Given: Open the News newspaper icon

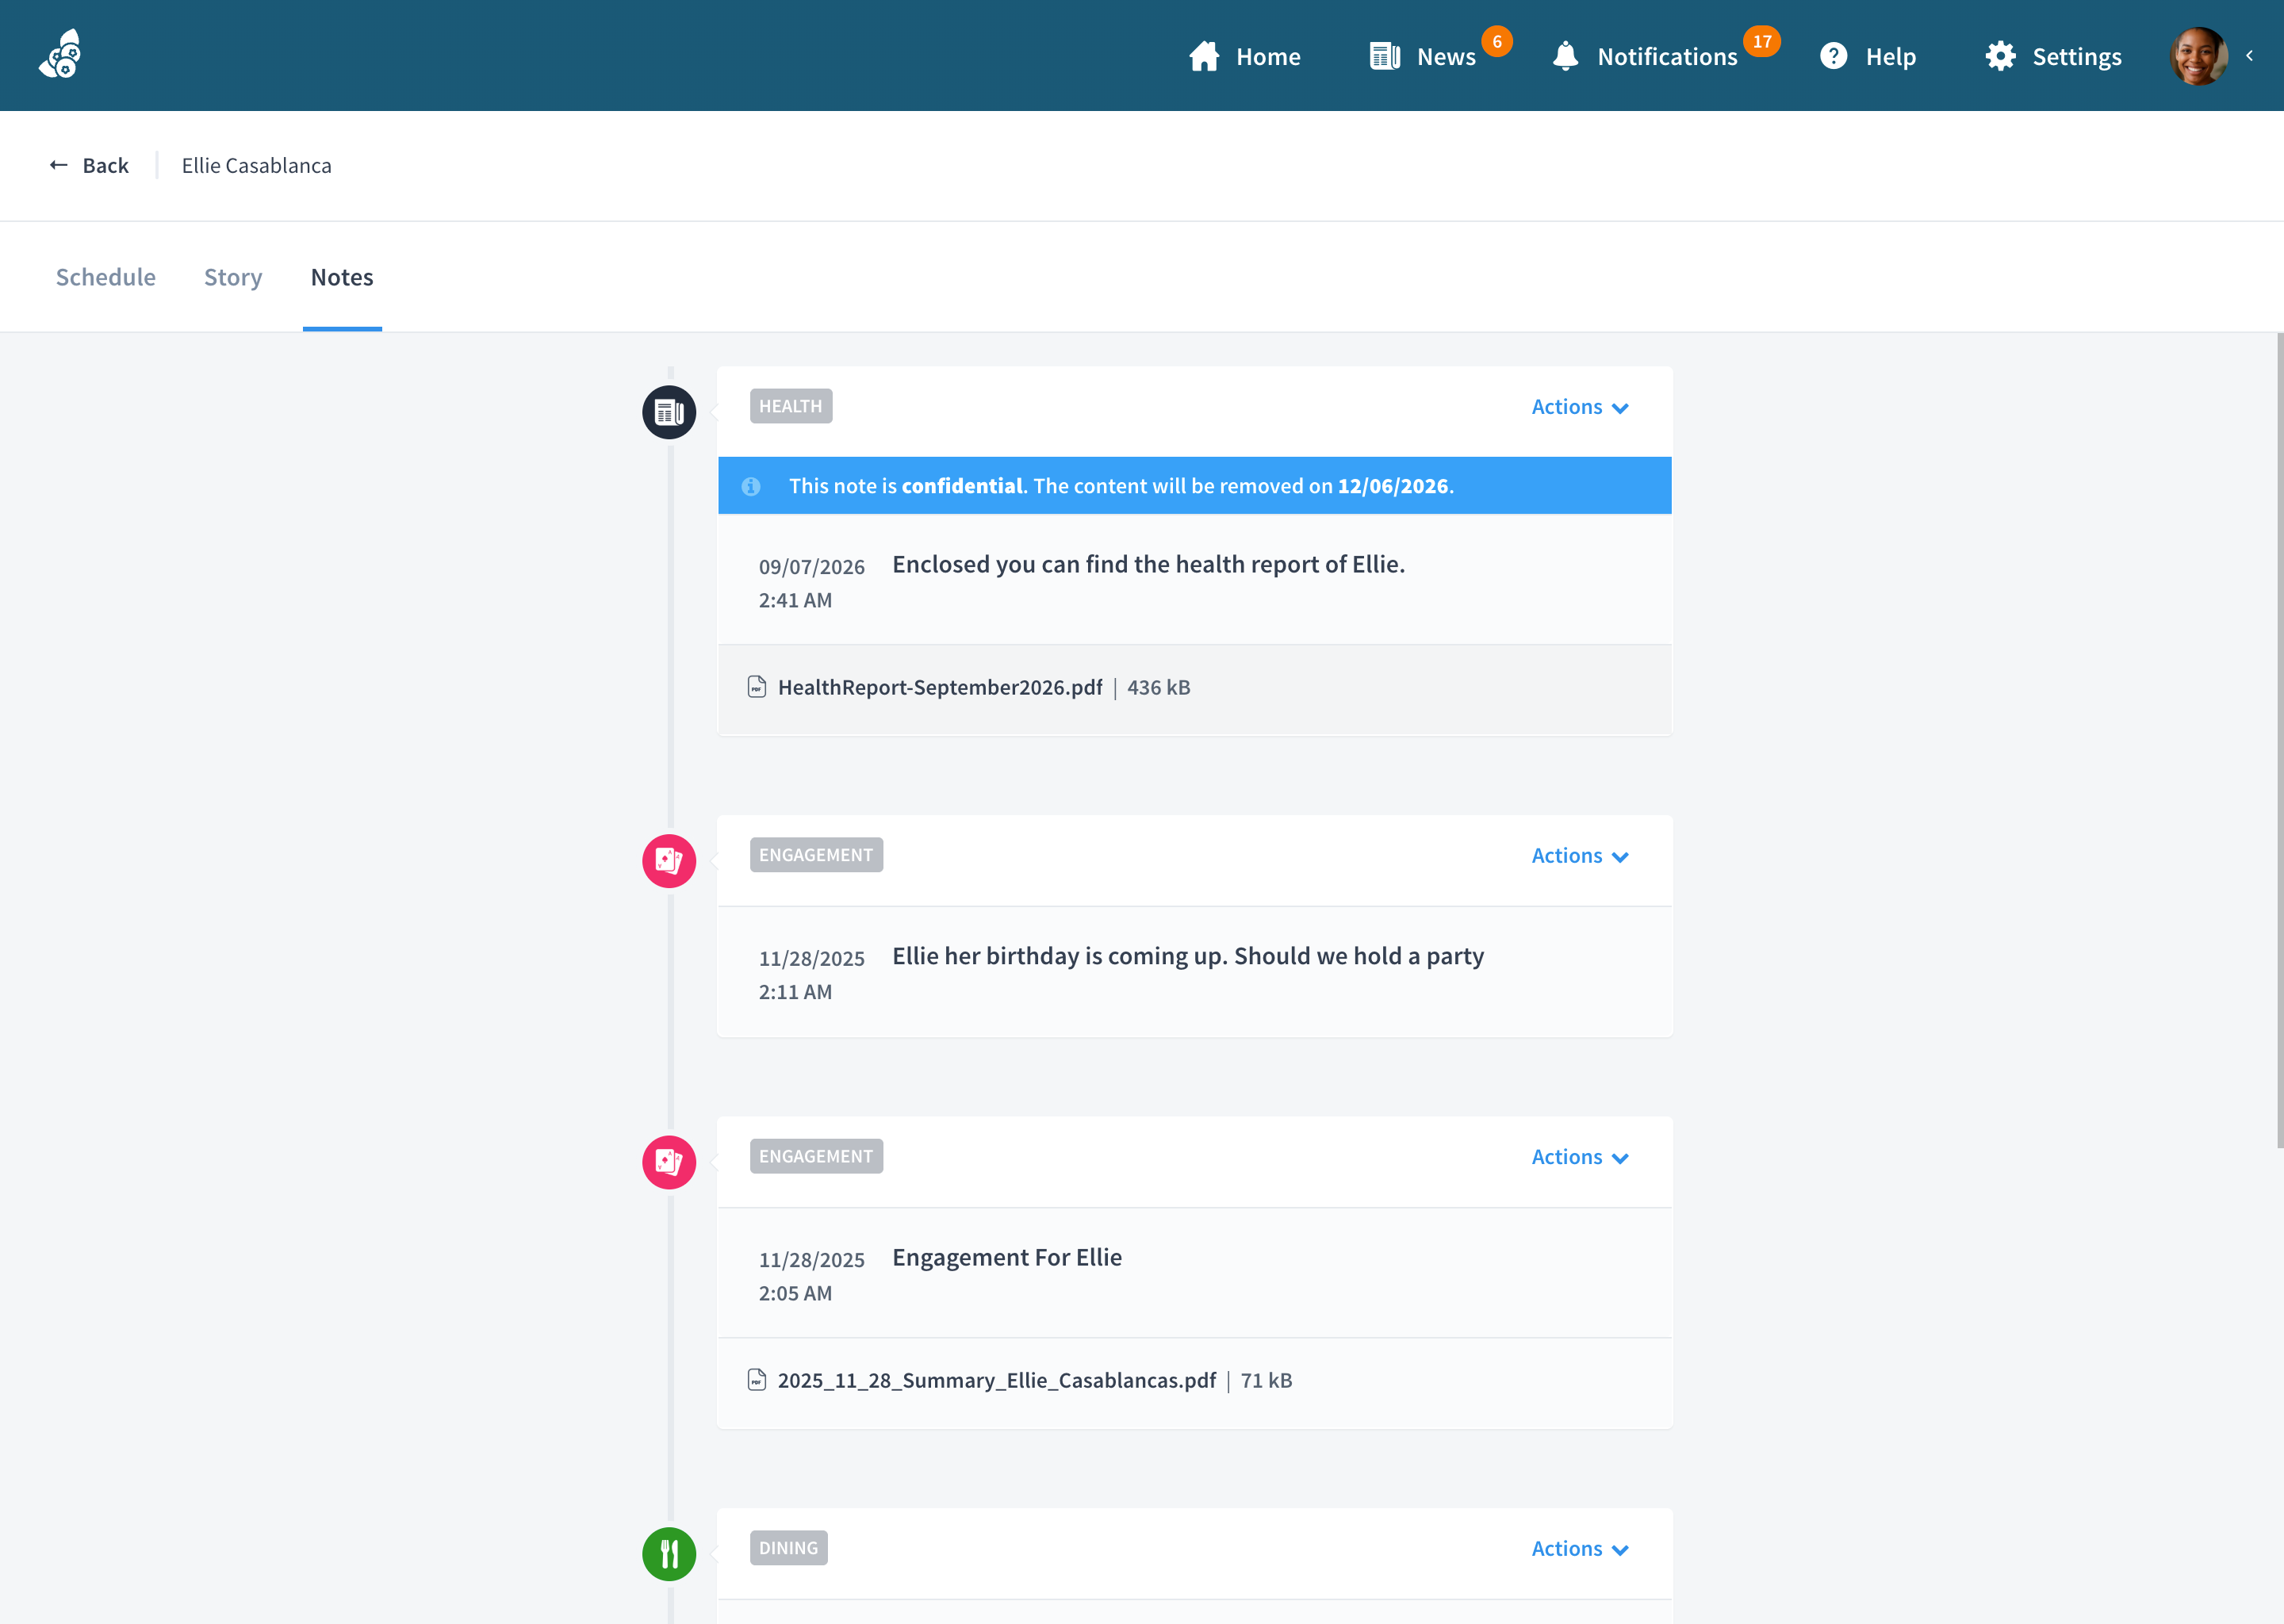Looking at the screenshot, I should pos(1385,56).
